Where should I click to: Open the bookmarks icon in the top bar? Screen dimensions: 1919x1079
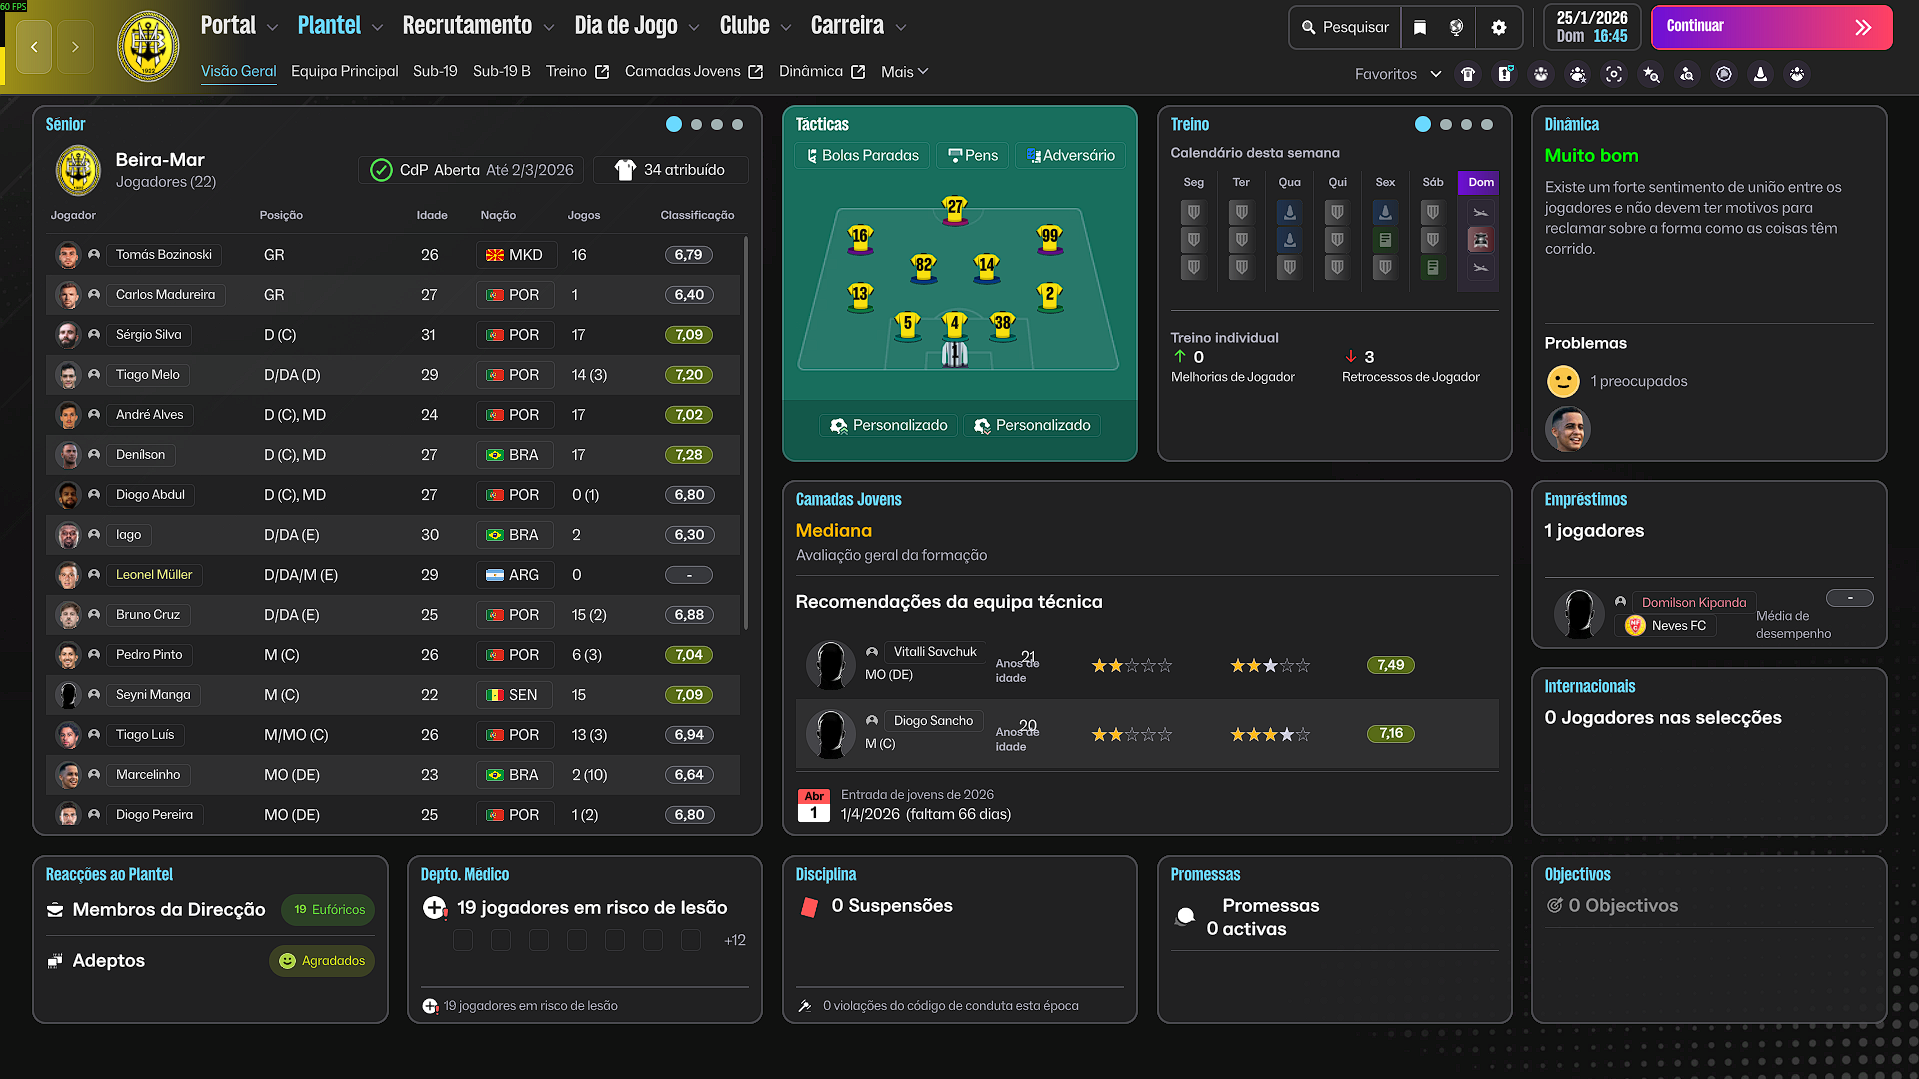pyautogui.click(x=1420, y=27)
